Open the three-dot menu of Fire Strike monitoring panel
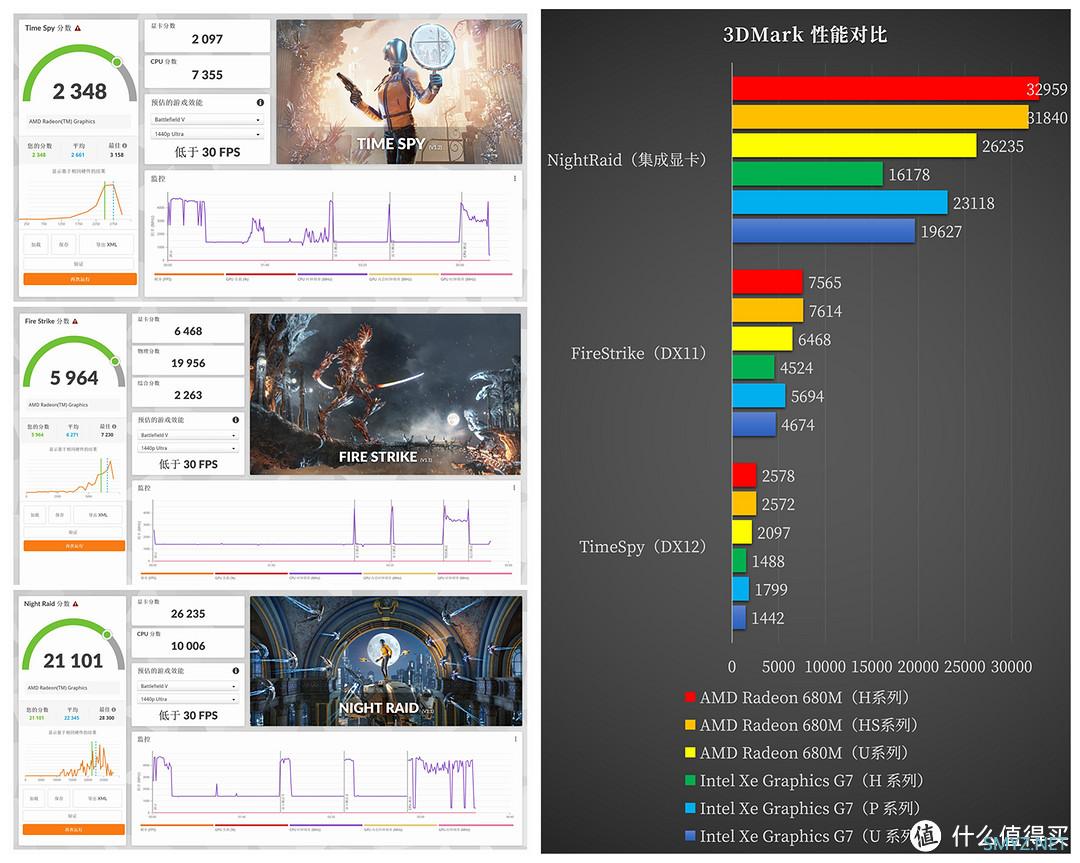 (514, 488)
